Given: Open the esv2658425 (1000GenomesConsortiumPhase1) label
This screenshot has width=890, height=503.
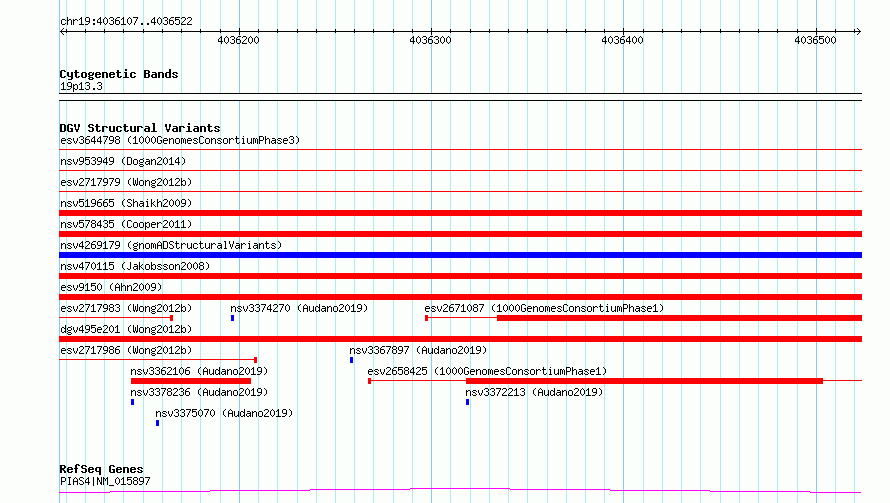Looking at the screenshot, I should [487, 371].
